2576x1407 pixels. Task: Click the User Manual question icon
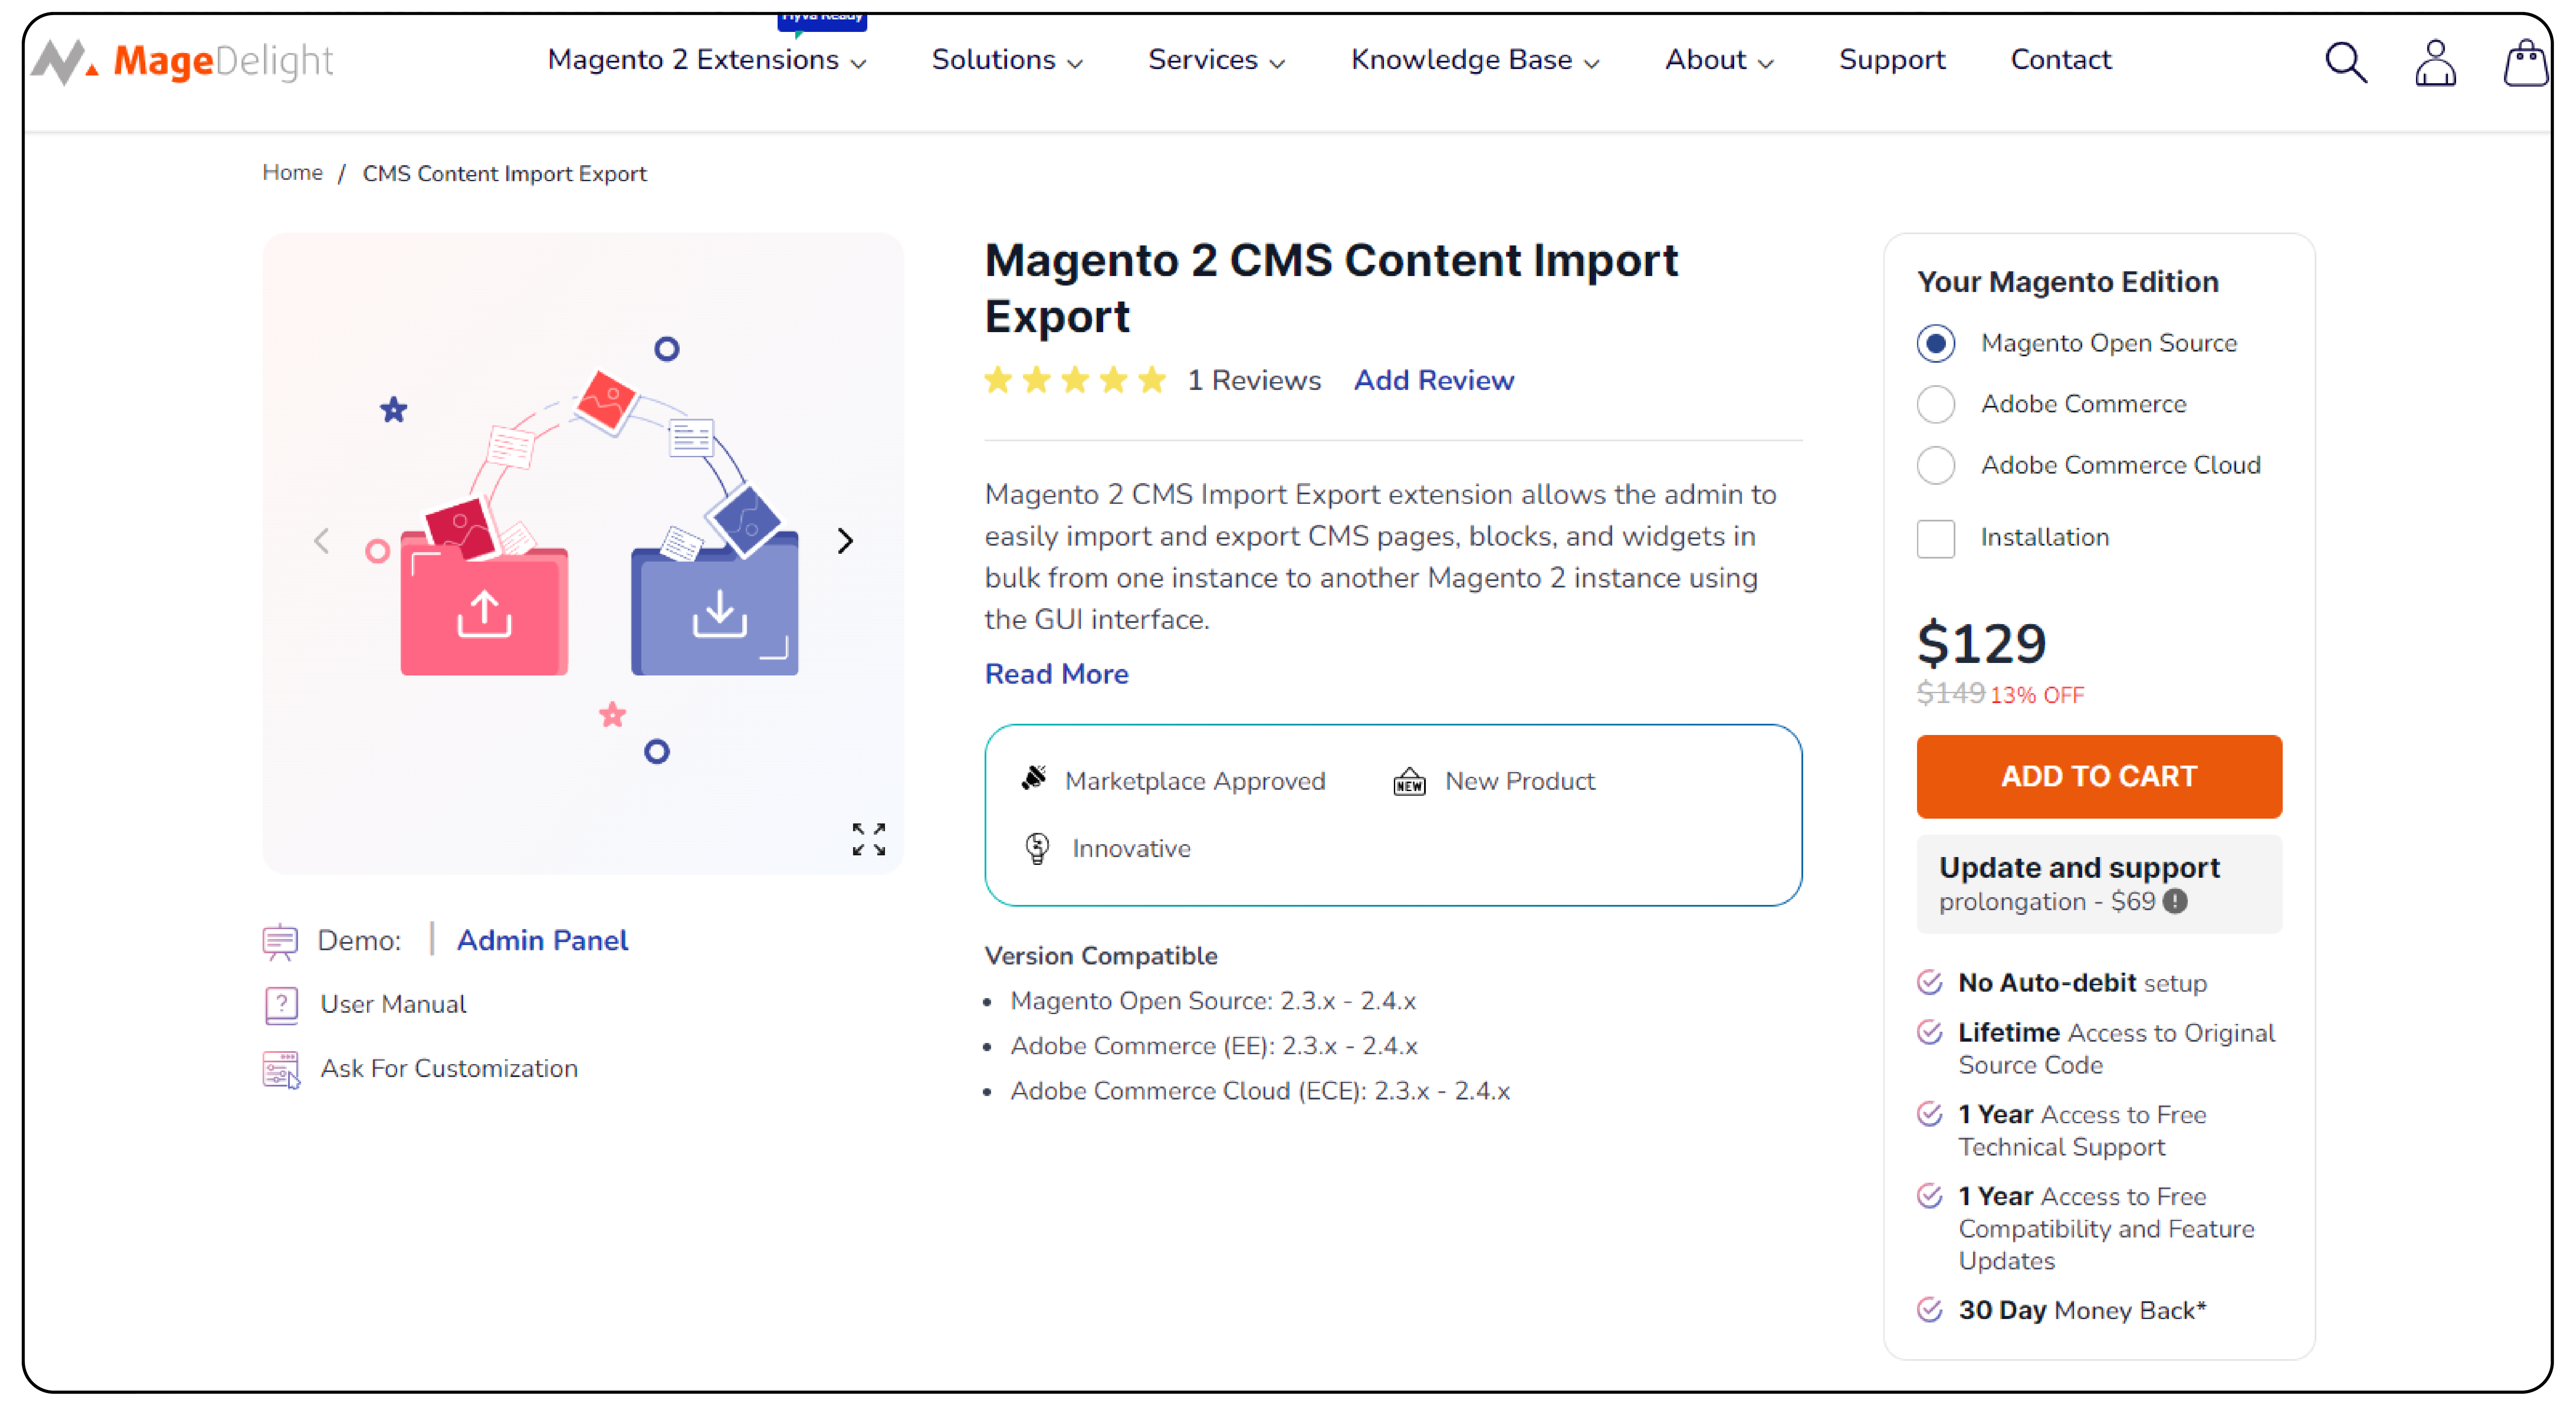(x=281, y=1005)
